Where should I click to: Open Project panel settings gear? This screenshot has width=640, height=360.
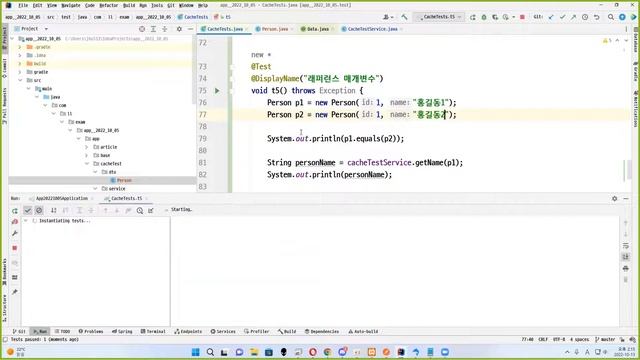tap(179, 29)
